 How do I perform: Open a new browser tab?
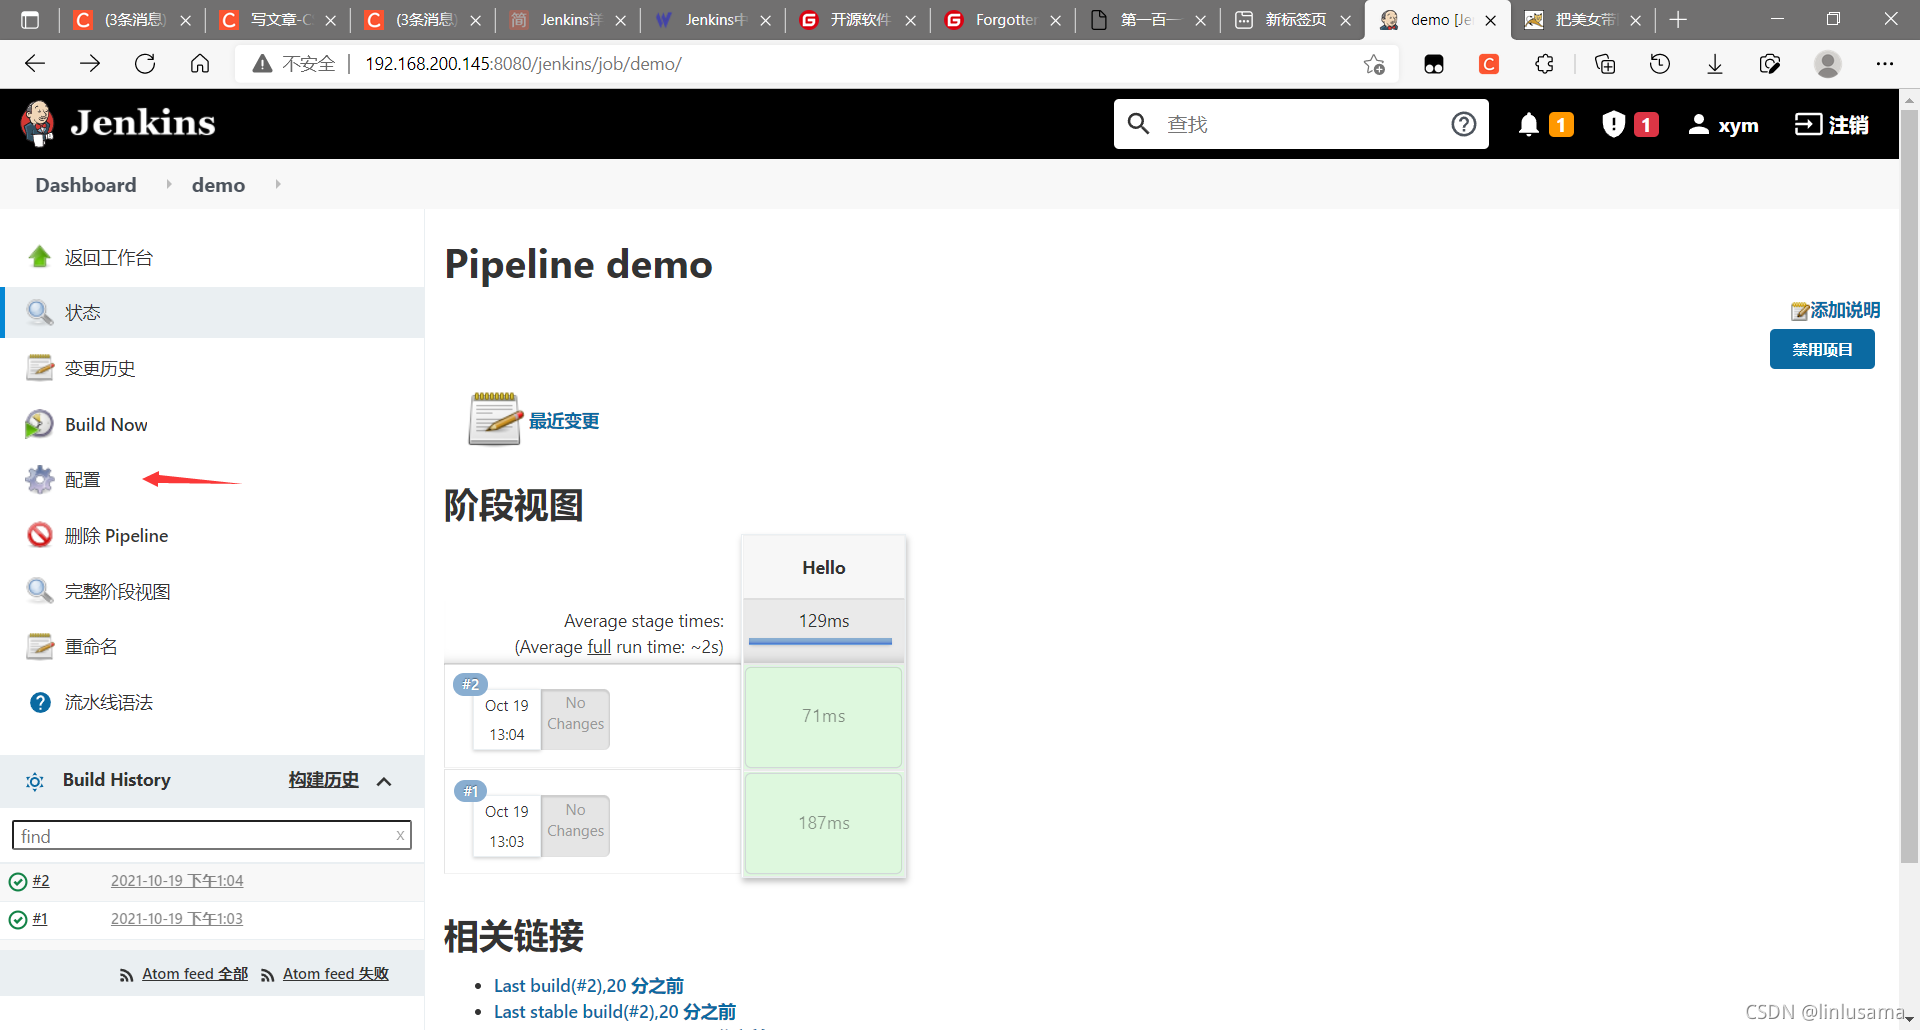1678,20
